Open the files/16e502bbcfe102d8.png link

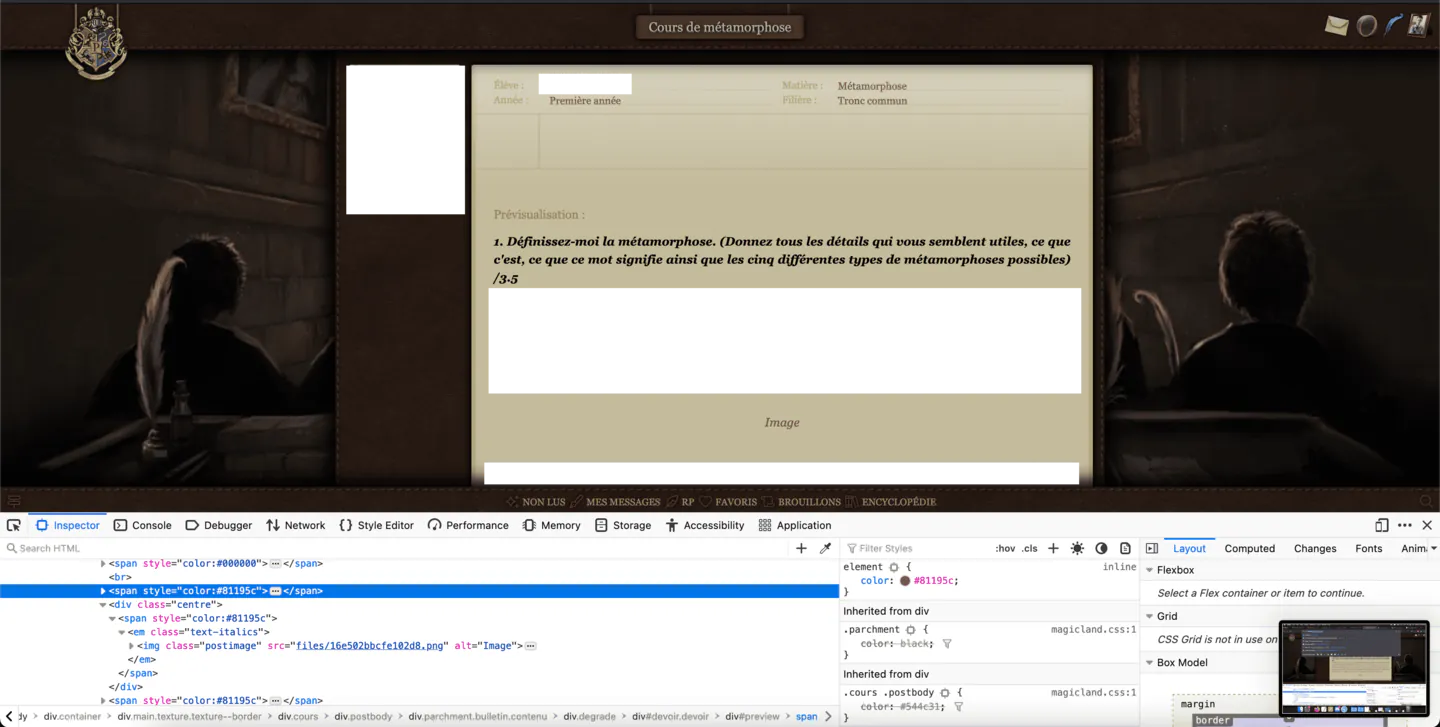click(x=370, y=646)
